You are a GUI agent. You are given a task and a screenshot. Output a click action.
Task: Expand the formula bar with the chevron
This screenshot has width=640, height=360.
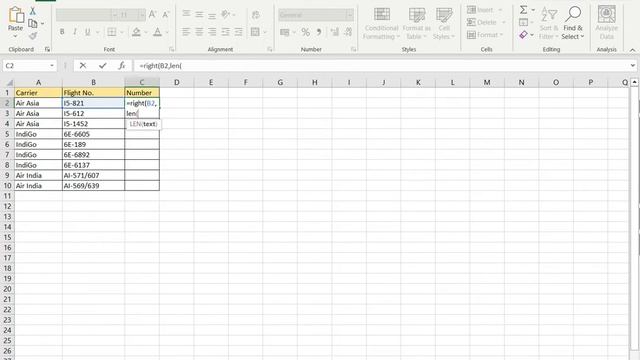(x=633, y=65)
